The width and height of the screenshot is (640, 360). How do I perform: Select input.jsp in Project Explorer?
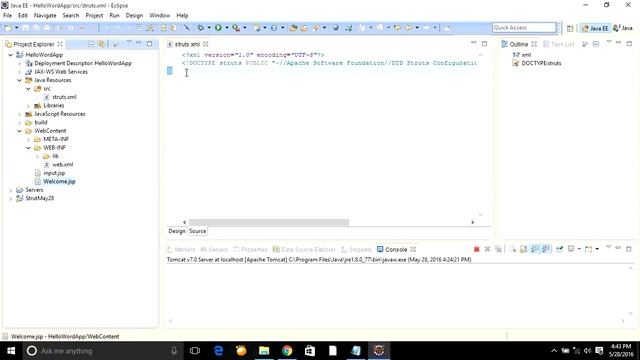[x=54, y=173]
